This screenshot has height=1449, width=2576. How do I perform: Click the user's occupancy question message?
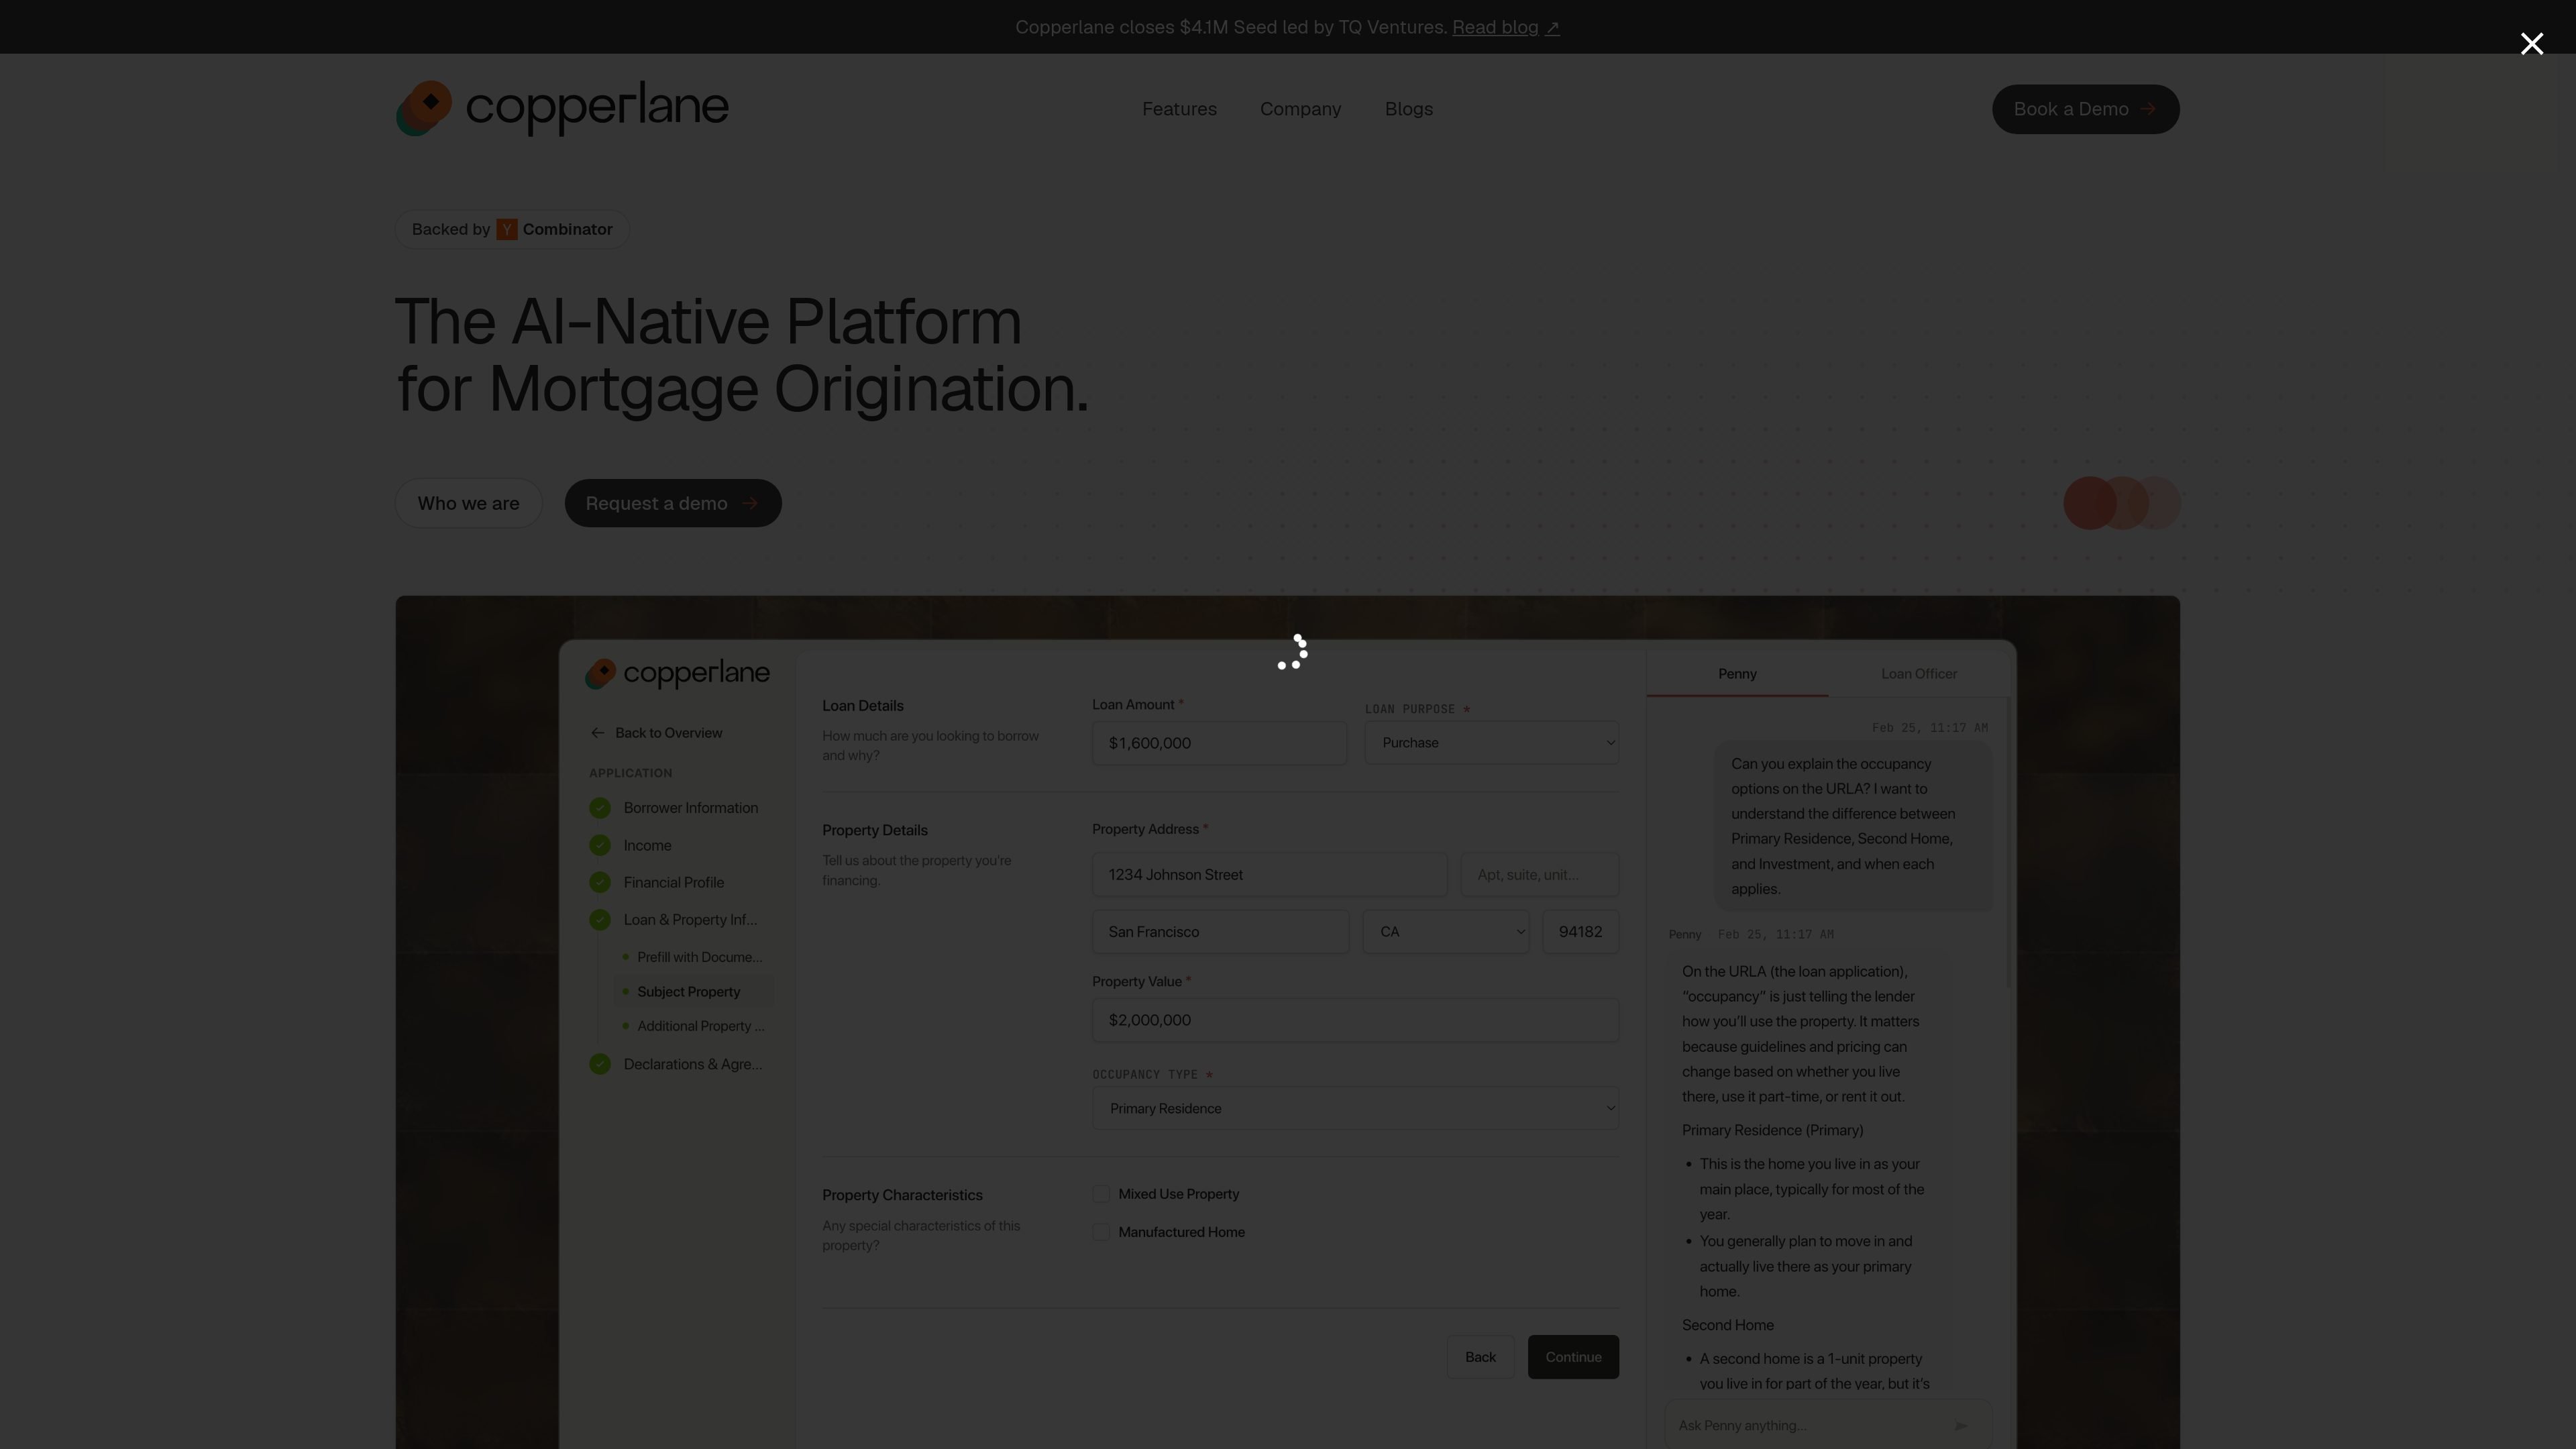(x=1854, y=826)
